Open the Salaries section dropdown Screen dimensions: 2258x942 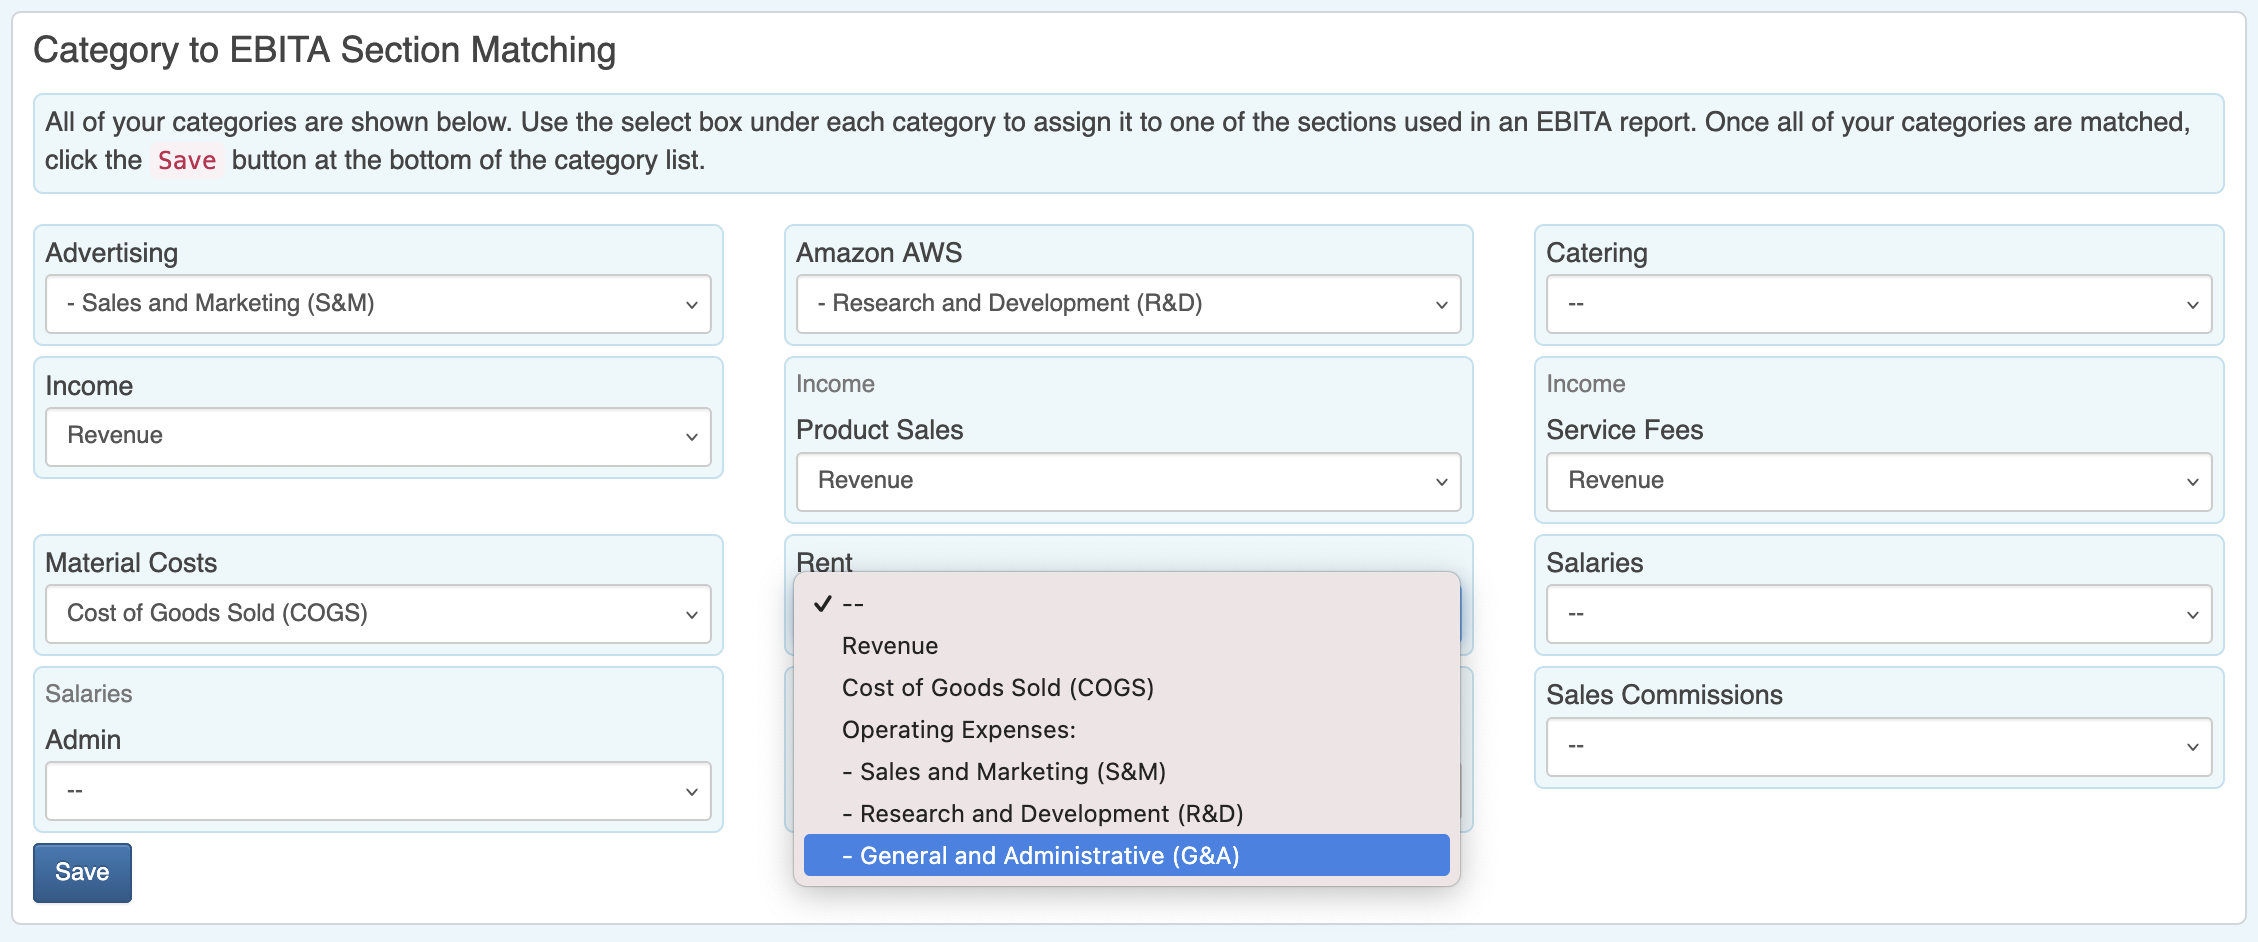[1879, 614]
